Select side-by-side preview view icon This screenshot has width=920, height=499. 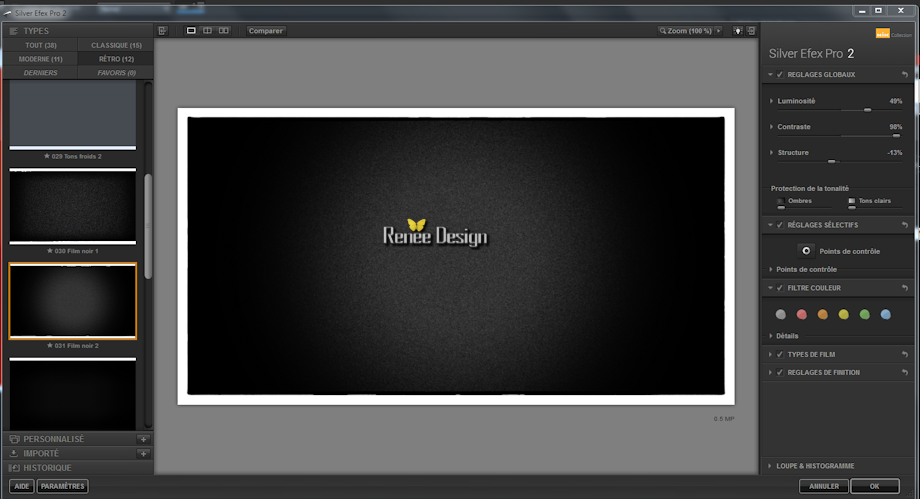[x=224, y=31]
